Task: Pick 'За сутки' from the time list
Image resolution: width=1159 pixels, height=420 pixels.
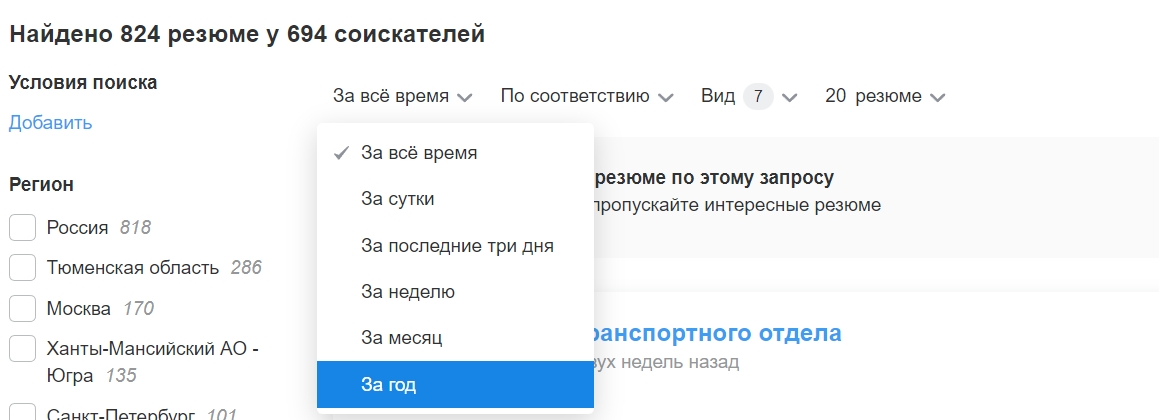Action: pyautogui.click(x=455, y=199)
